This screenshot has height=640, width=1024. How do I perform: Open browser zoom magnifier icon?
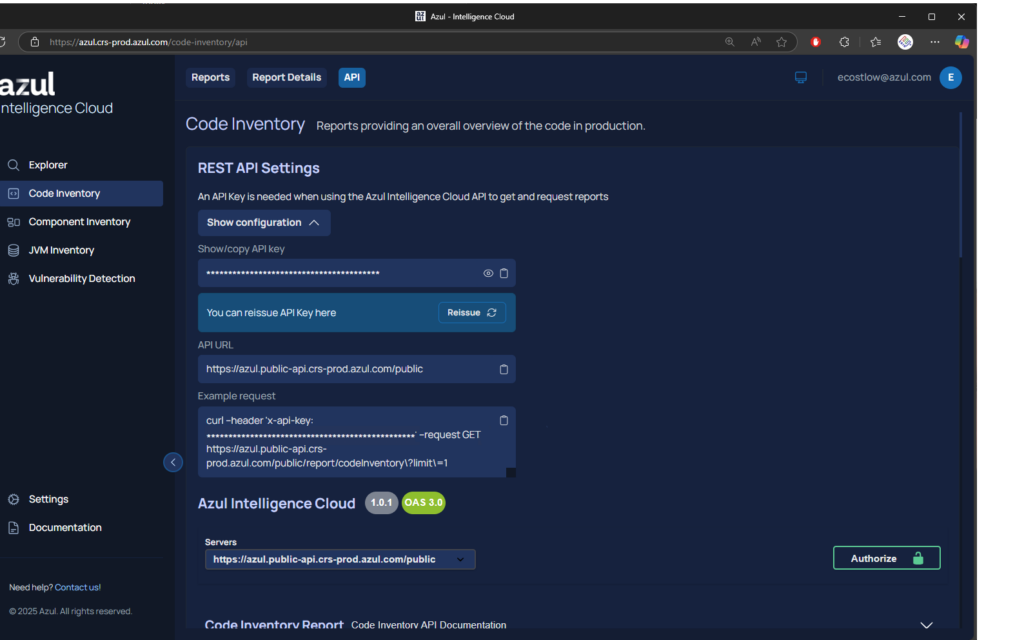pos(730,42)
